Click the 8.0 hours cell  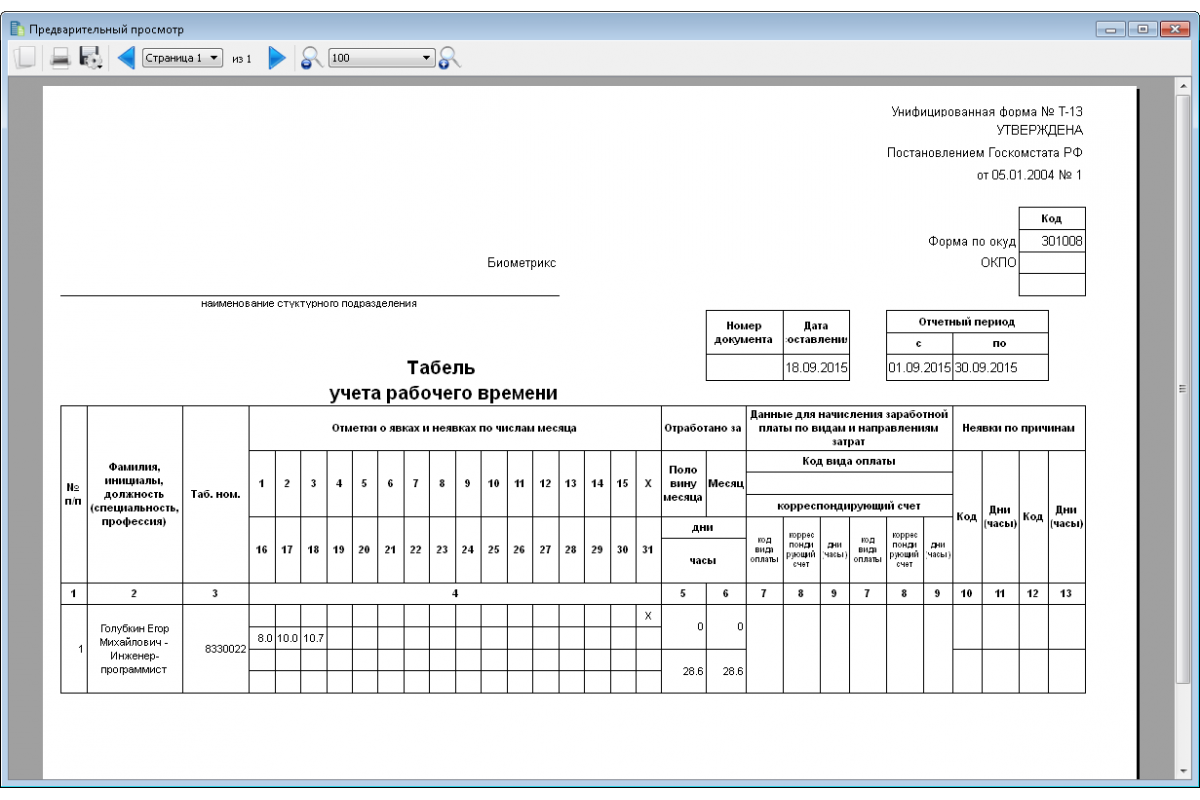click(x=264, y=638)
